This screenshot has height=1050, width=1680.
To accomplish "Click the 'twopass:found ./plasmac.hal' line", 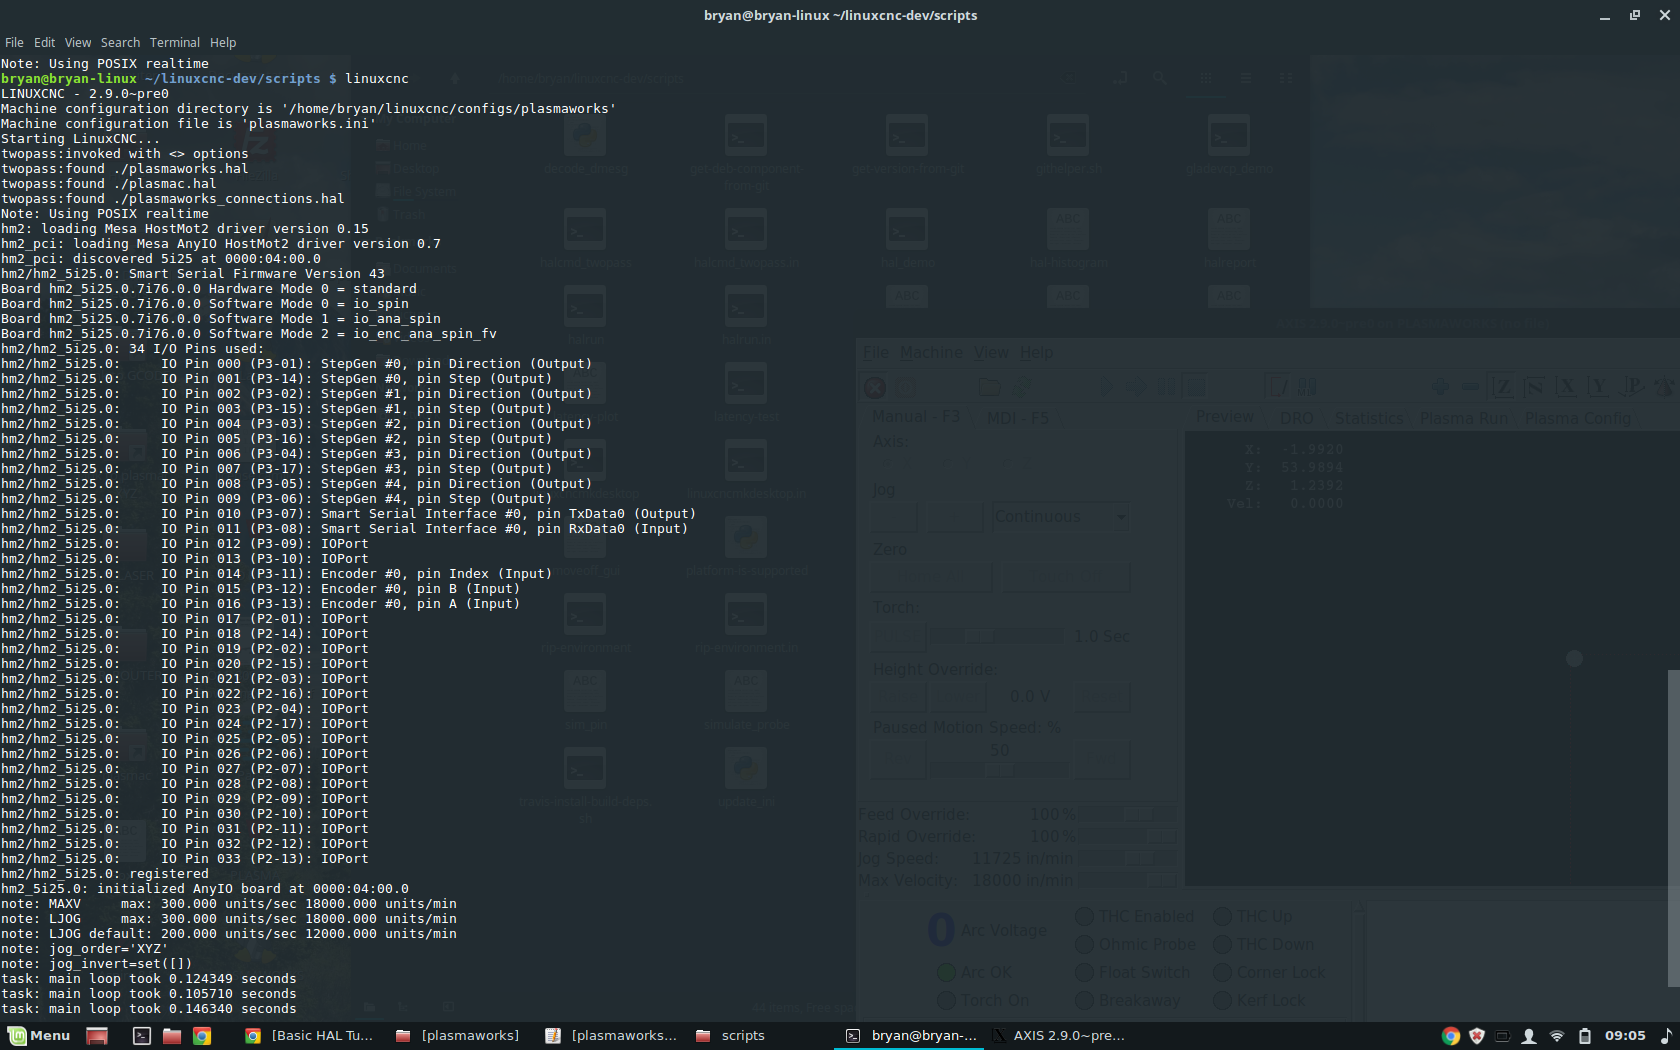I will pos(109,183).
